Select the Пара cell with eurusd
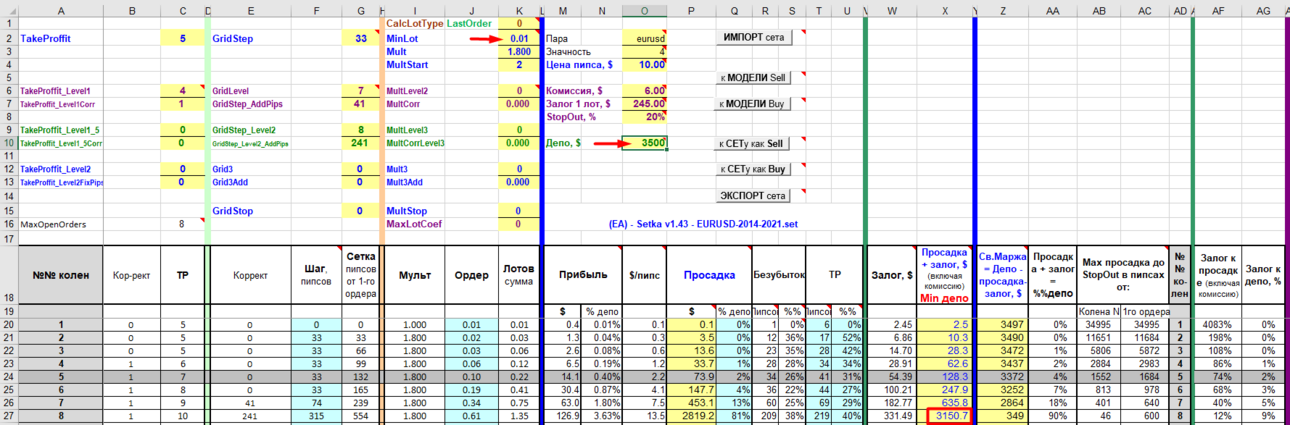This screenshot has height=425, width=1290. [644, 38]
